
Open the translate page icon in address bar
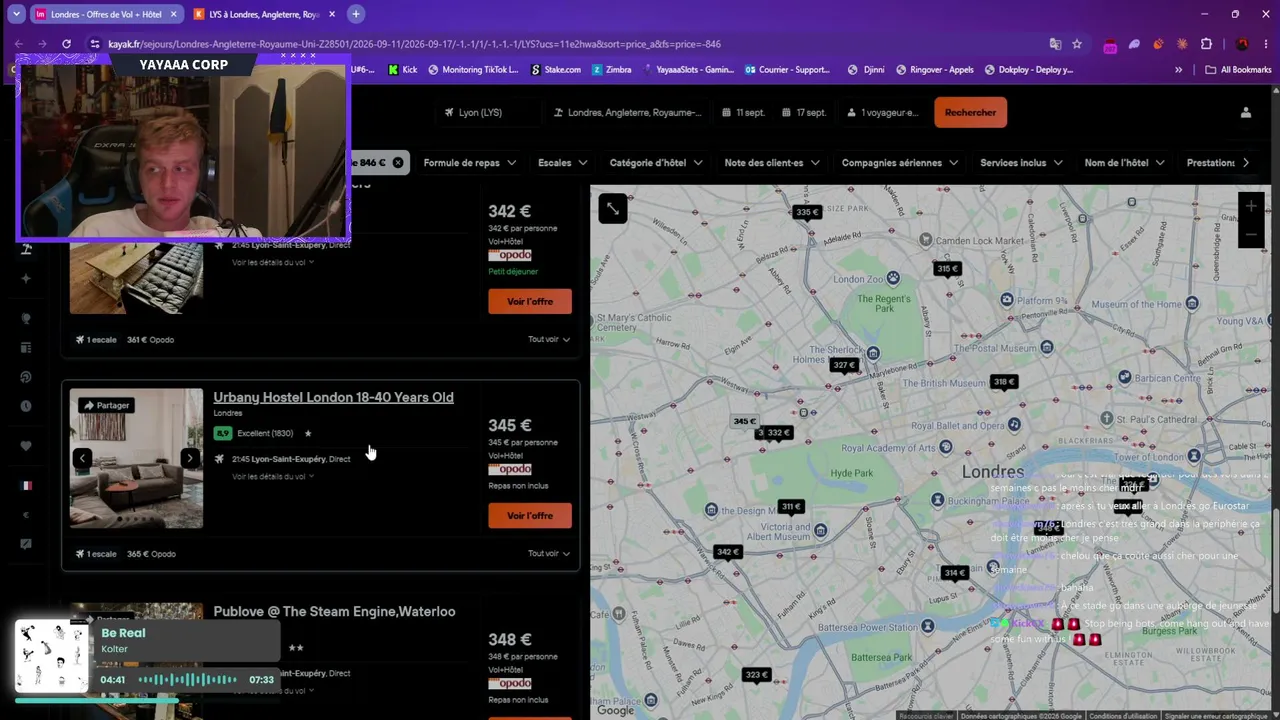pyautogui.click(x=1055, y=44)
